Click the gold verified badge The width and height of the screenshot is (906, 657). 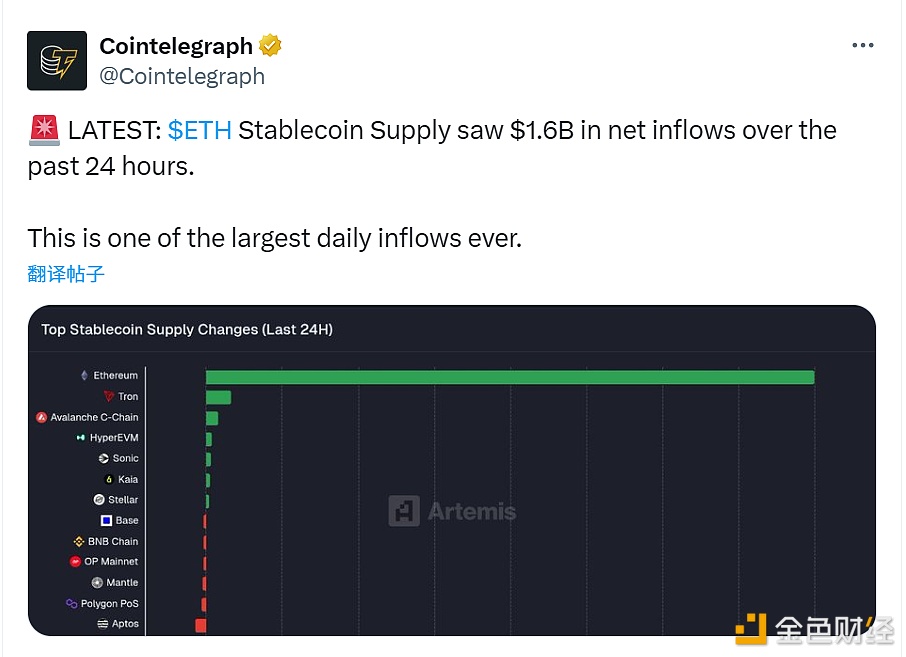click(x=271, y=46)
